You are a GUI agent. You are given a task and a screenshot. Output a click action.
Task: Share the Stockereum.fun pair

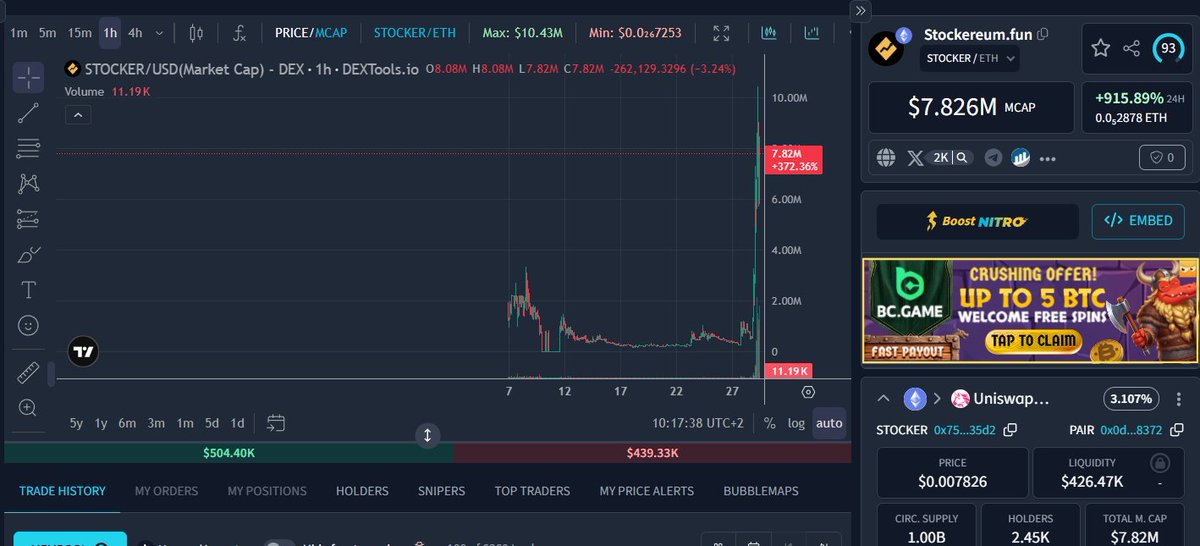[x=1132, y=48]
